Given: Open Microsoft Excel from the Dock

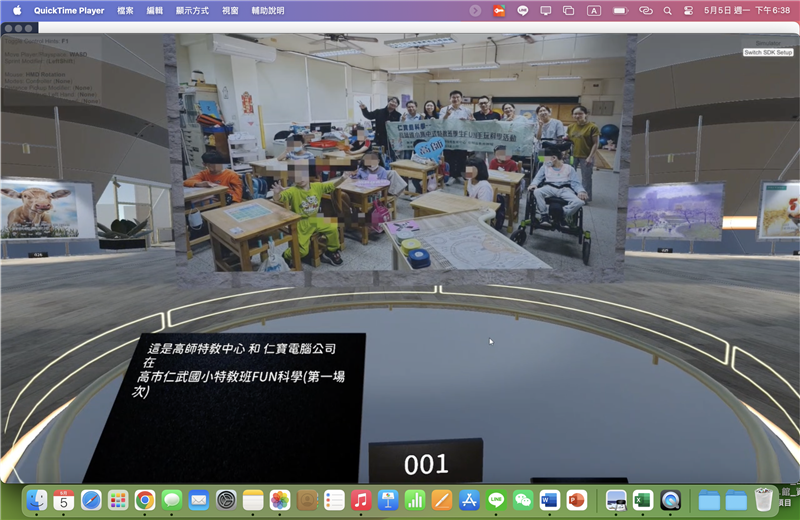Looking at the screenshot, I should 643,500.
